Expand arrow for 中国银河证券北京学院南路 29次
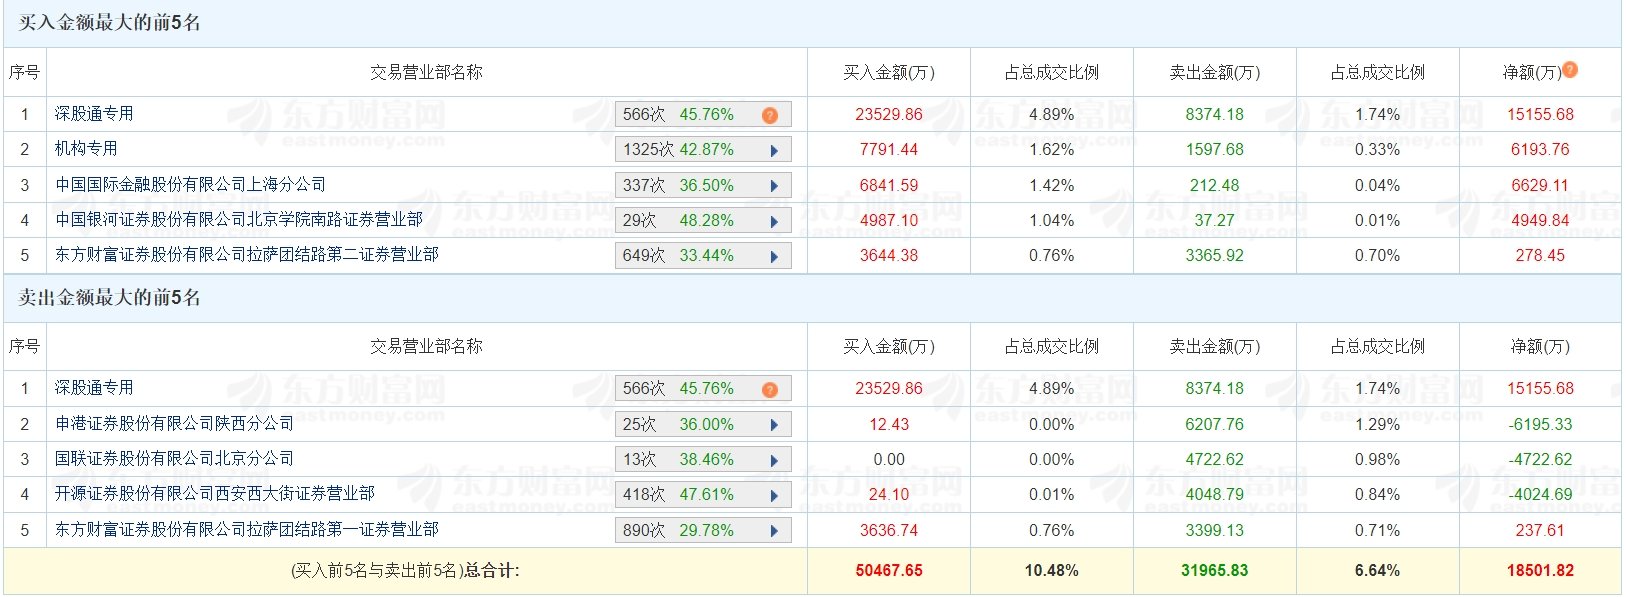This screenshot has width=1626, height=597. click(x=774, y=221)
